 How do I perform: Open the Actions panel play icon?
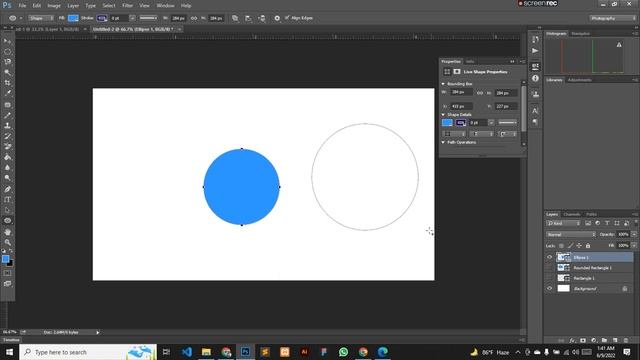tap(535, 51)
